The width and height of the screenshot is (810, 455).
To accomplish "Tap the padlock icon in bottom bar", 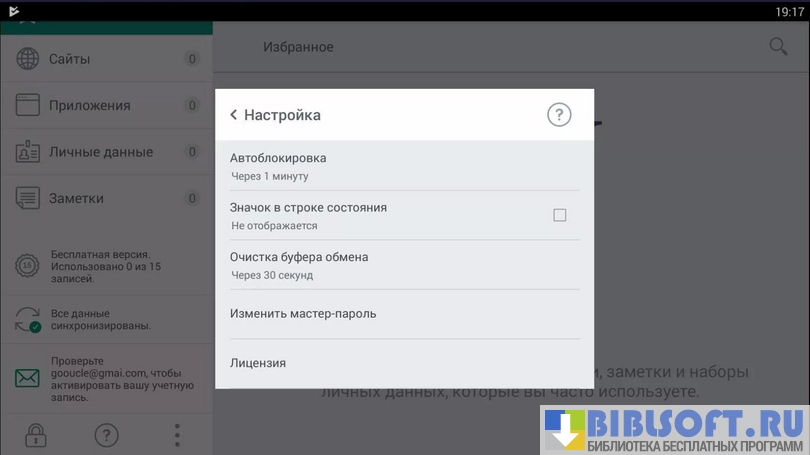I will [x=36, y=435].
